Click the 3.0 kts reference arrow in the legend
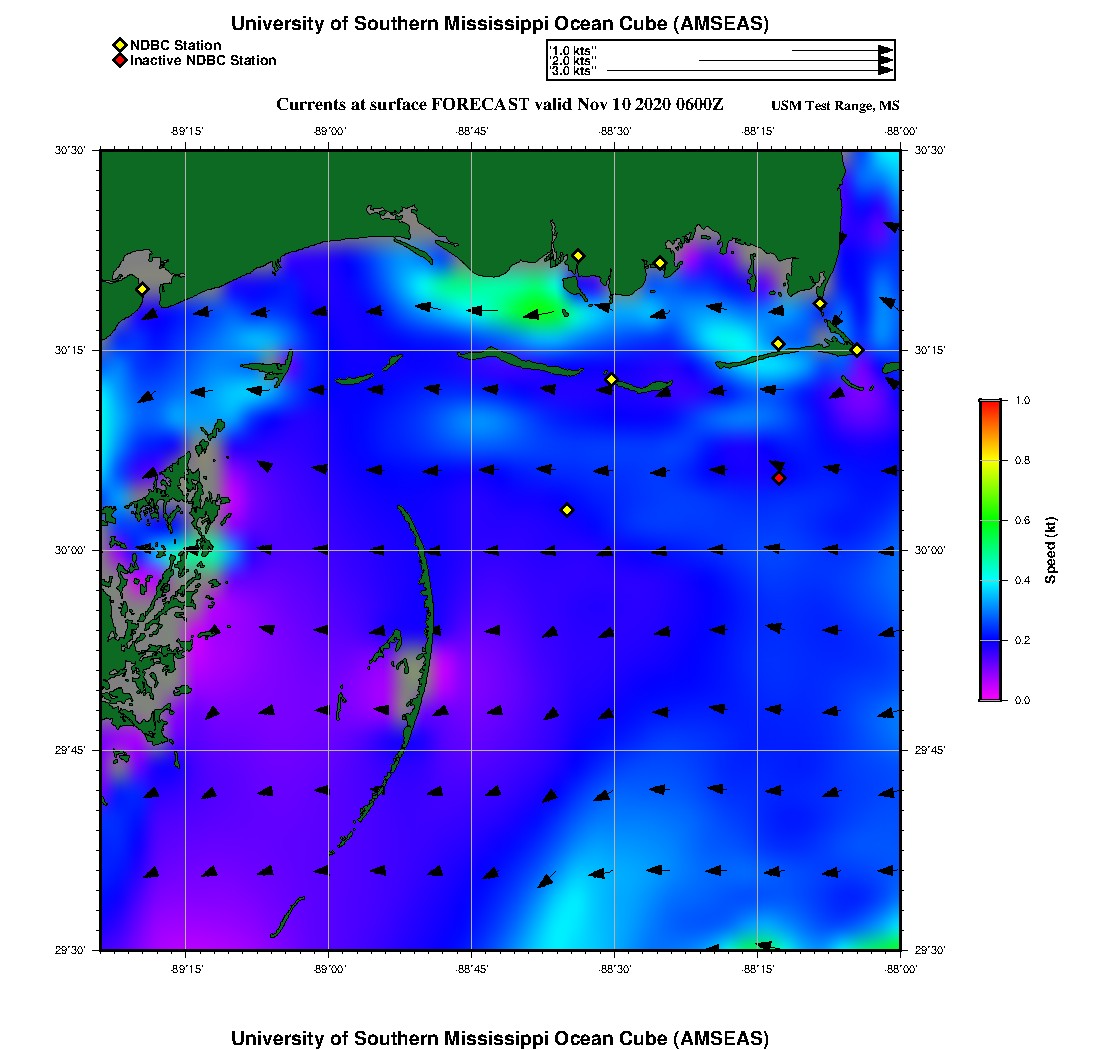This screenshot has width=1100, height=1050. point(749,71)
